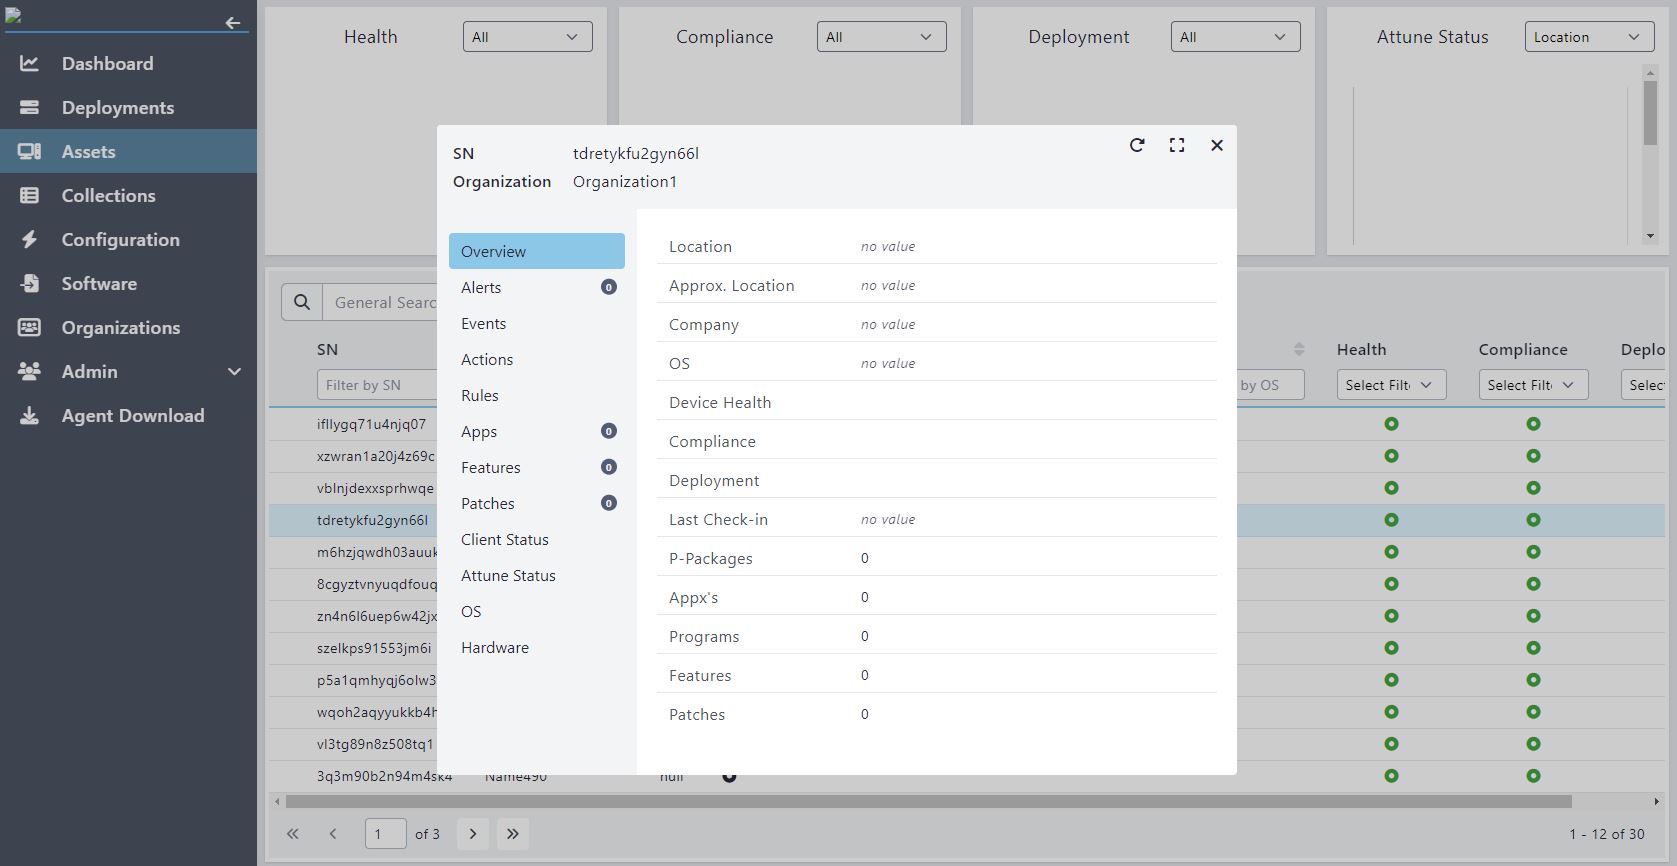Open the Client Status tab

click(x=537, y=539)
